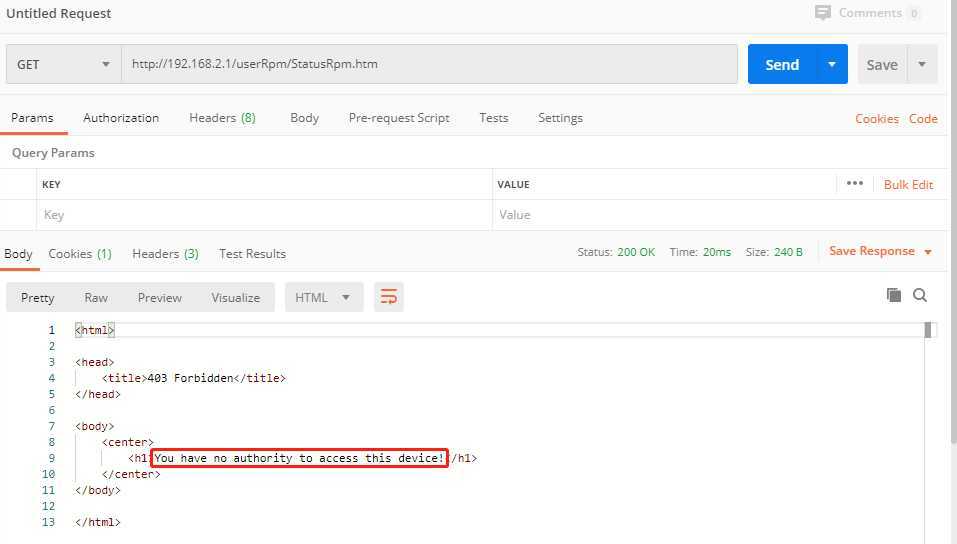
Task: Select the Visualize view mode
Action: point(236,297)
